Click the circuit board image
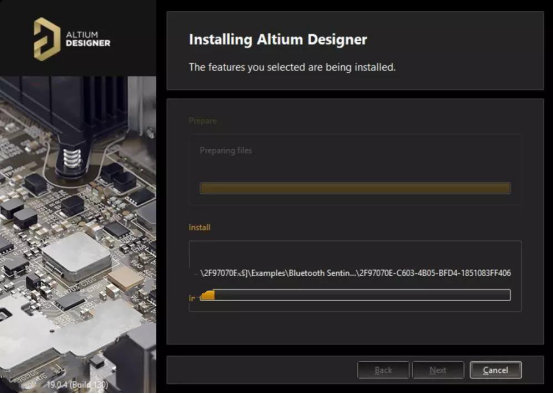 tap(78, 235)
